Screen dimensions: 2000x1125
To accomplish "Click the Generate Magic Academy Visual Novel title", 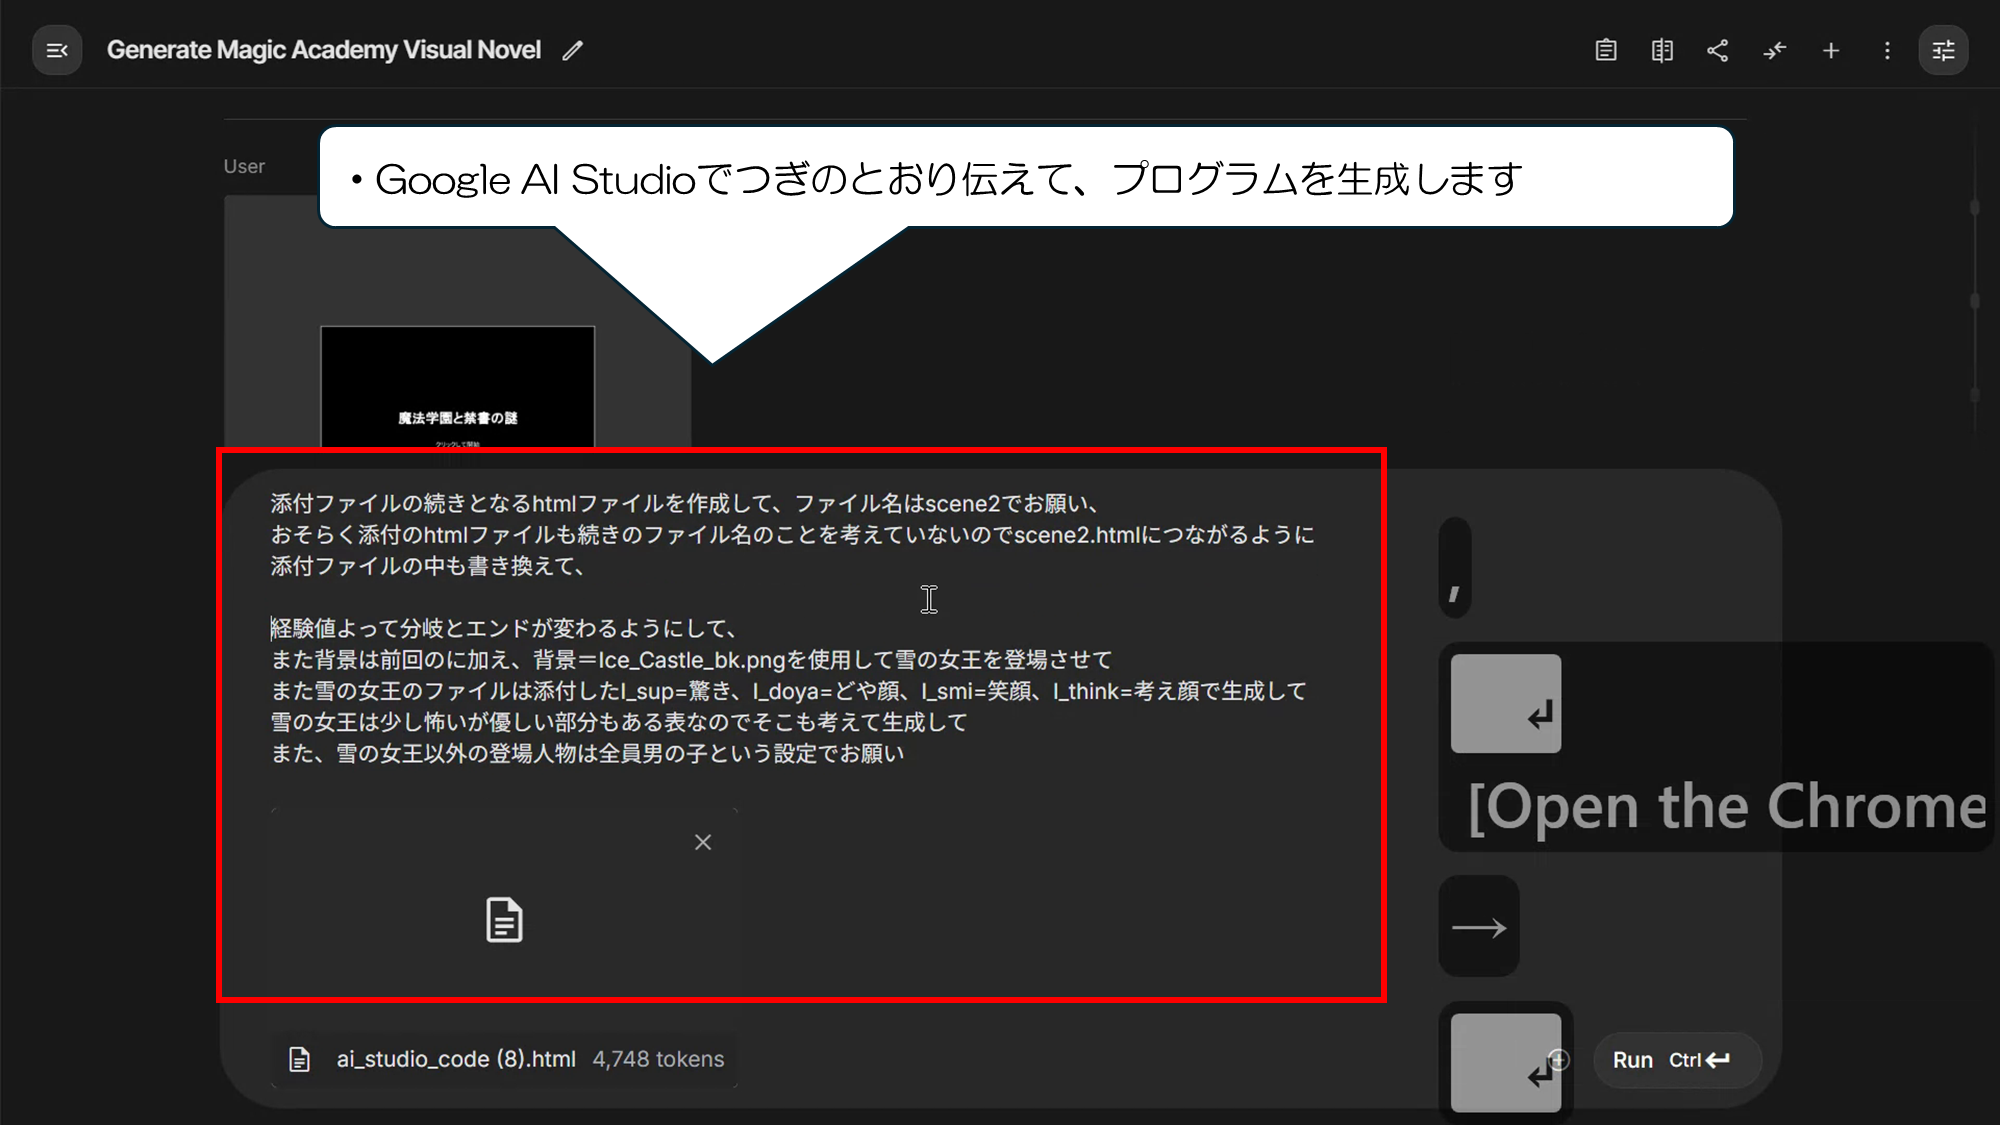I will point(323,50).
